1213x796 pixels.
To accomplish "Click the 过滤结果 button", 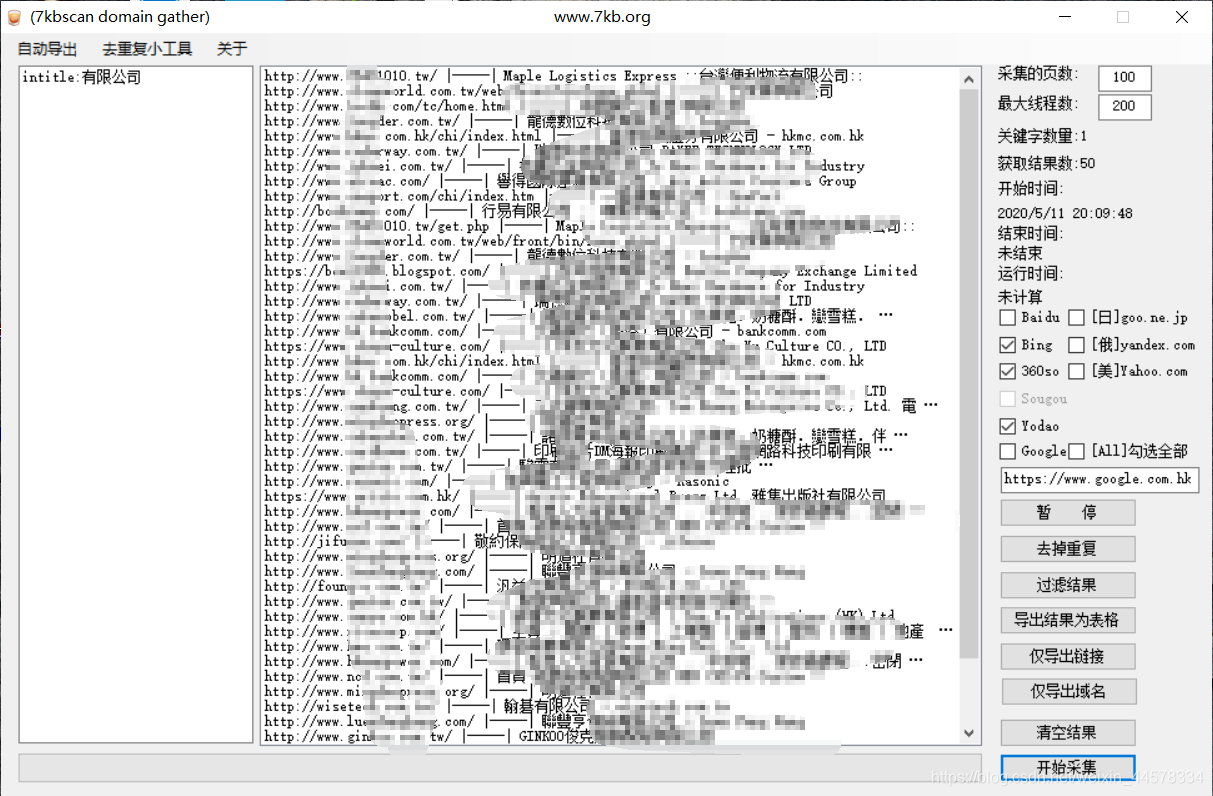I will coord(1068,585).
